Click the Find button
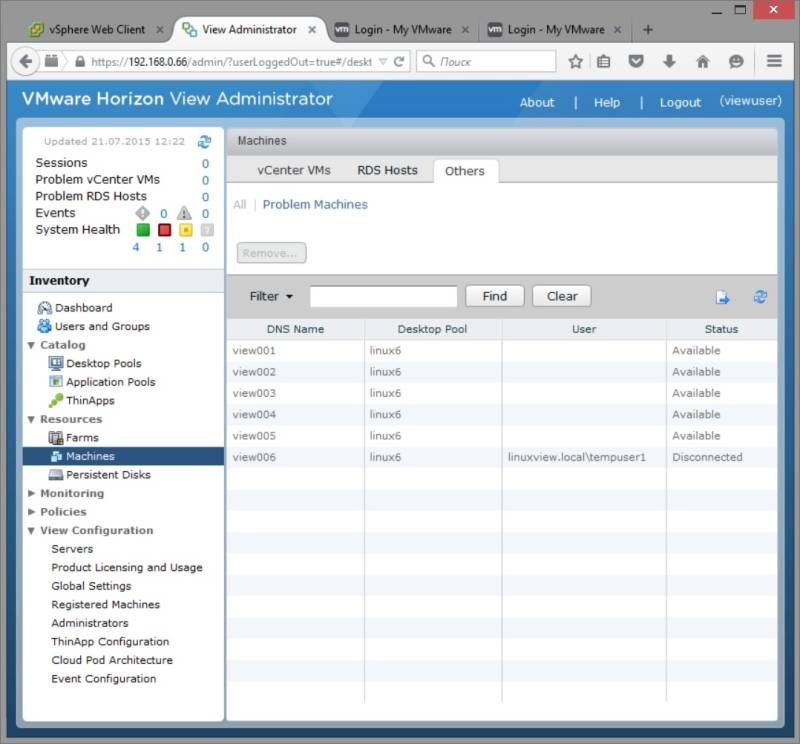This screenshot has width=800, height=744. (494, 296)
